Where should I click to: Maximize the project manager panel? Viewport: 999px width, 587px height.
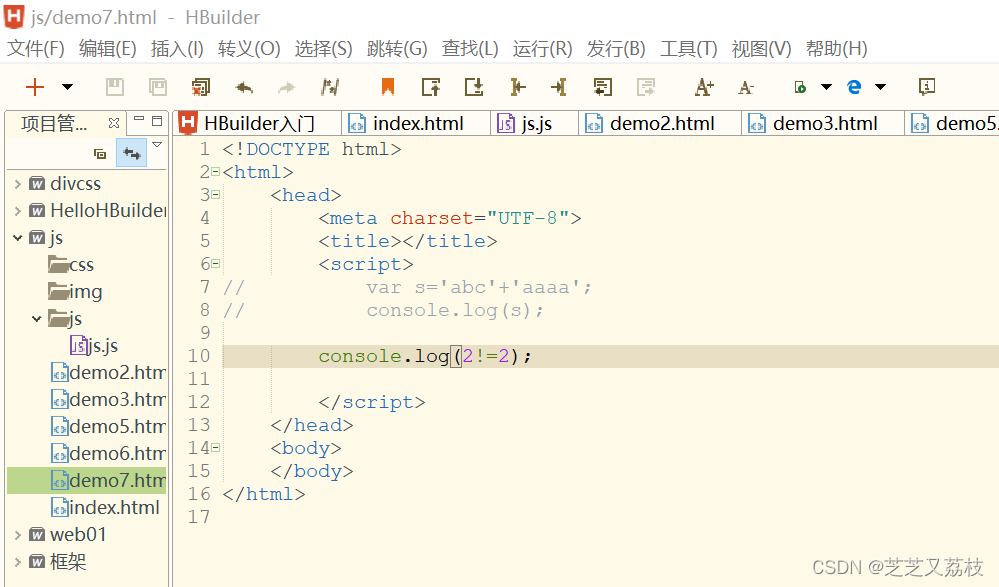157,120
